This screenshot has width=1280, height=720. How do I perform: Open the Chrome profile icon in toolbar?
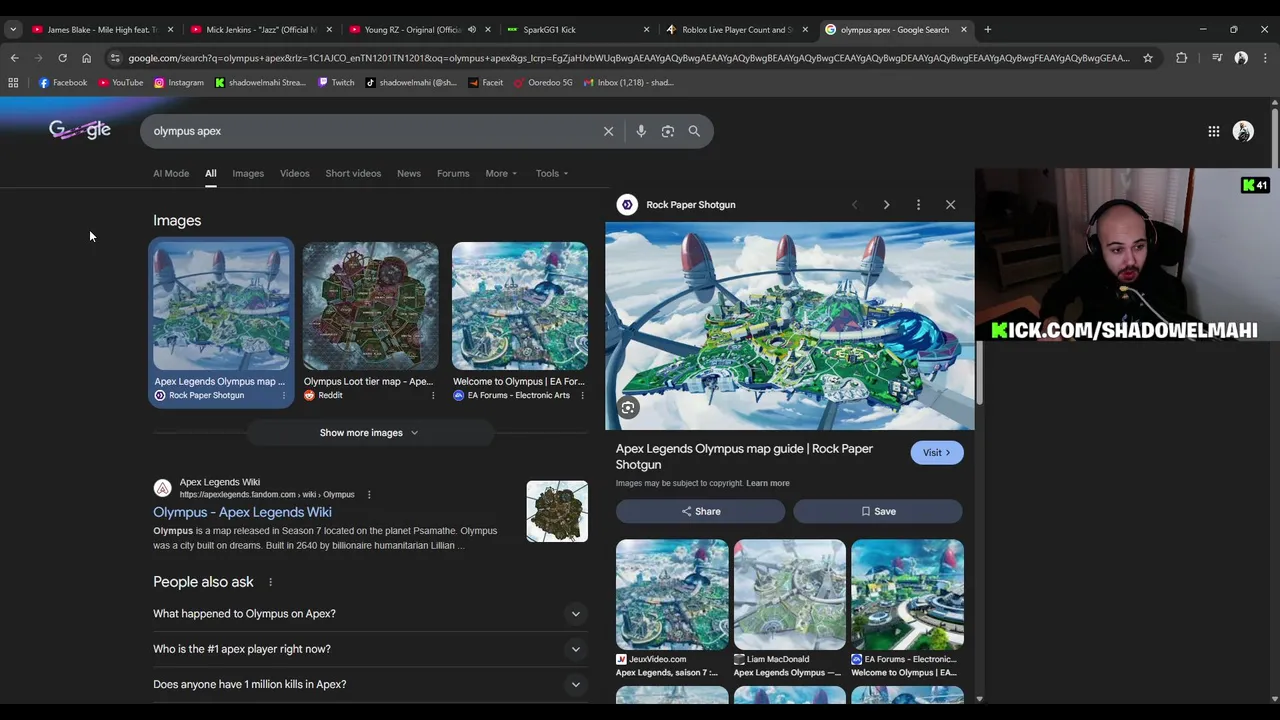tap(1241, 58)
